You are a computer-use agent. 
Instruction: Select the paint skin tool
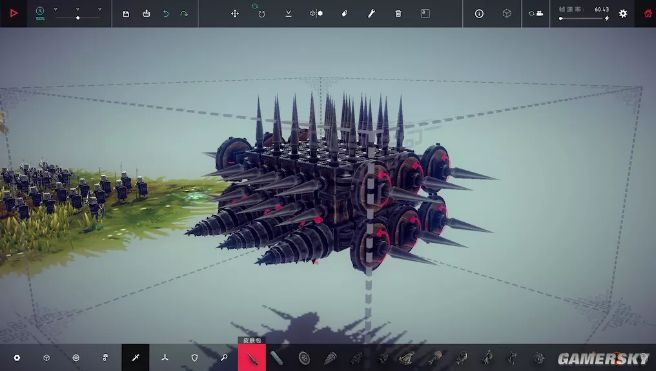[x=344, y=14]
